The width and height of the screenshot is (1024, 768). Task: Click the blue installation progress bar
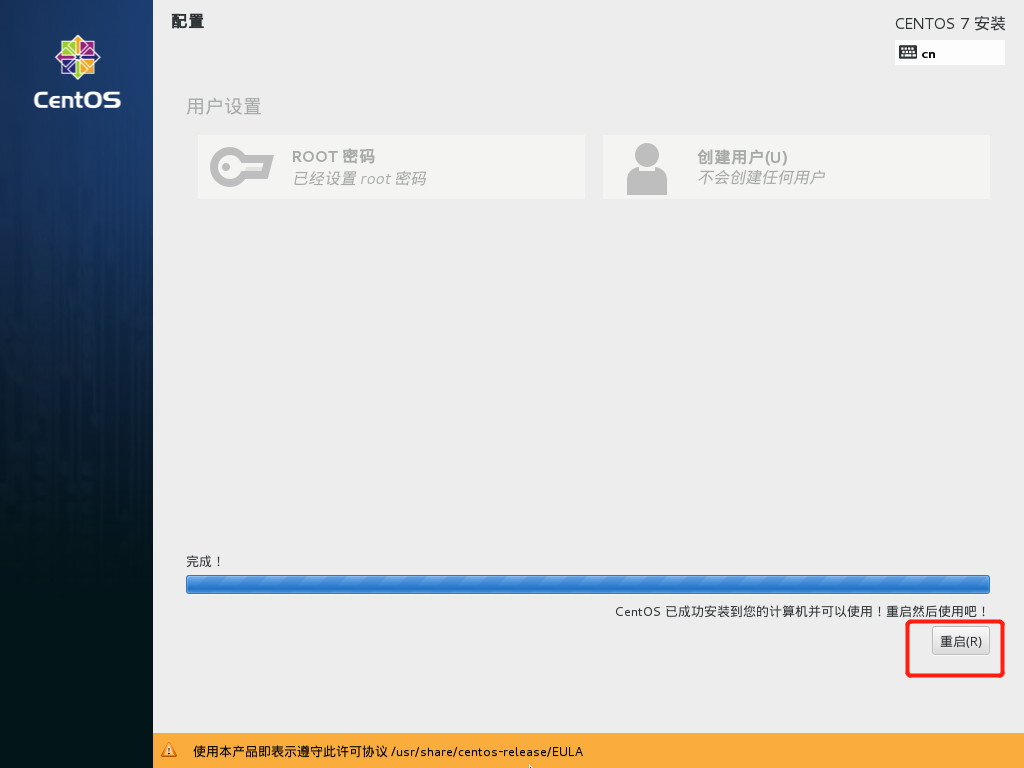(x=587, y=584)
